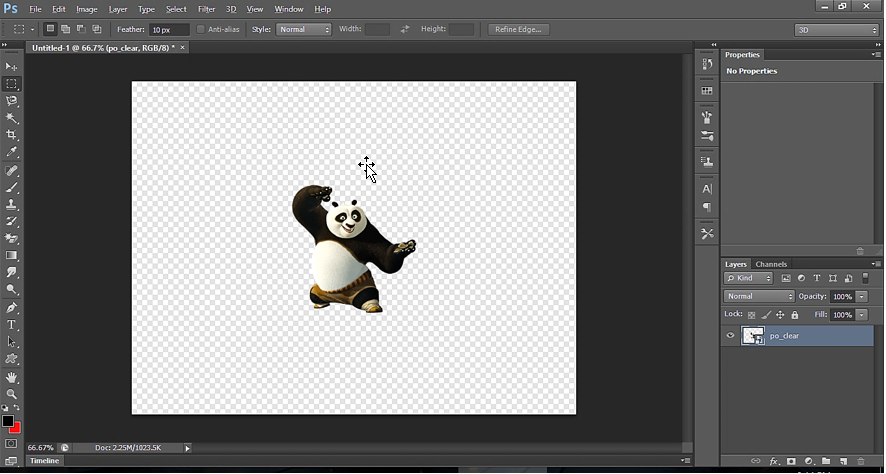This screenshot has width=886, height=474.
Task: Open the Layers panel flyout menu
Action: pyautogui.click(x=875, y=264)
